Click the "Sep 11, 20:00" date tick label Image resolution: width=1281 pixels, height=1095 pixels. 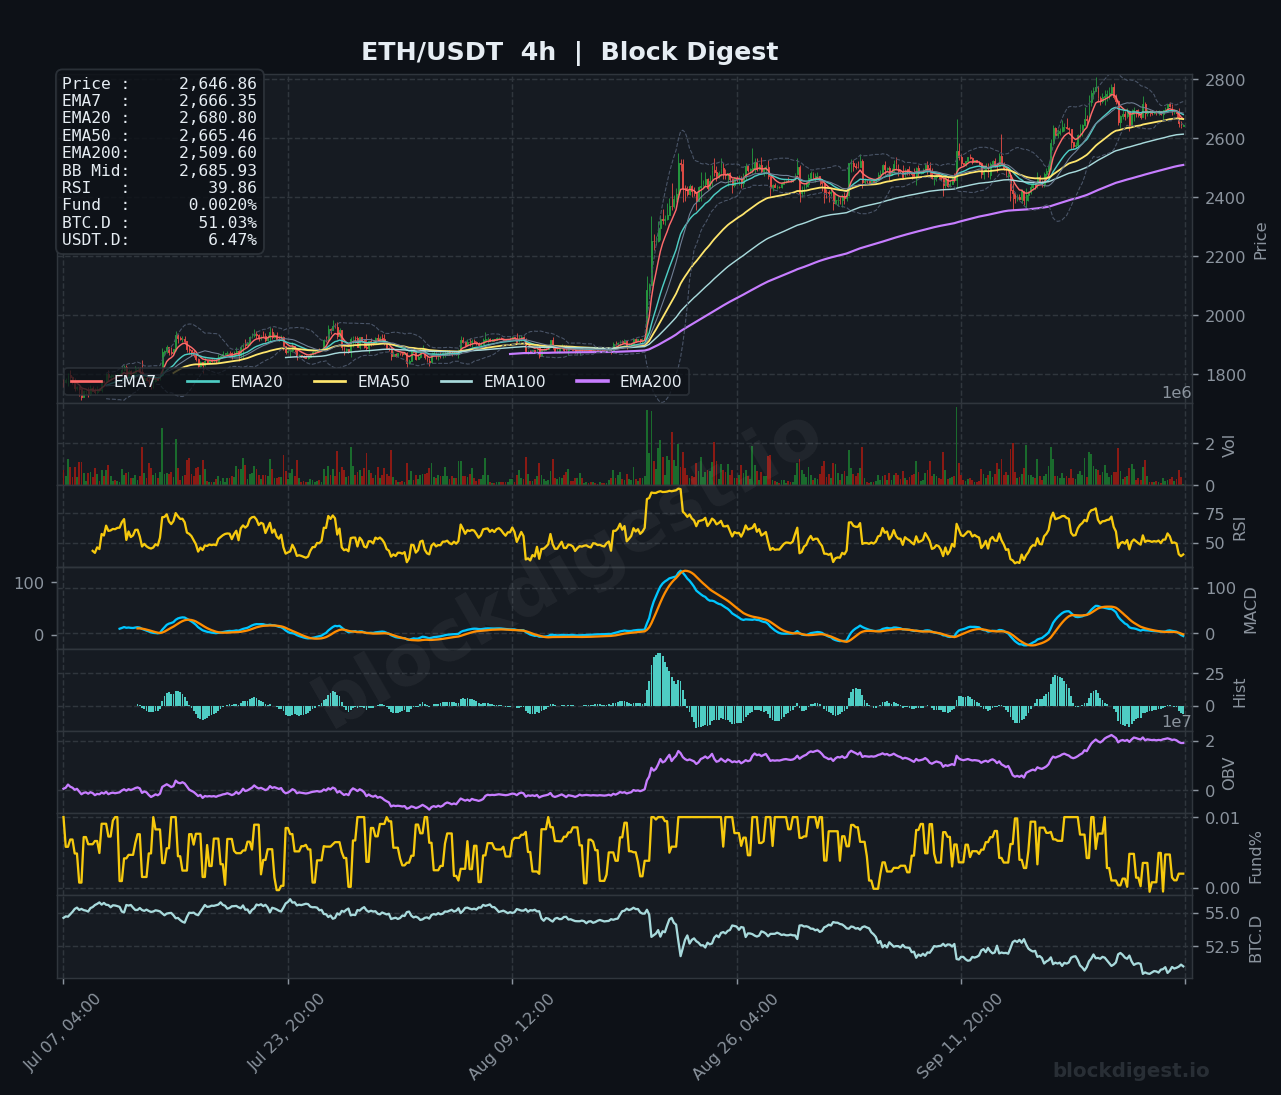(960, 1036)
